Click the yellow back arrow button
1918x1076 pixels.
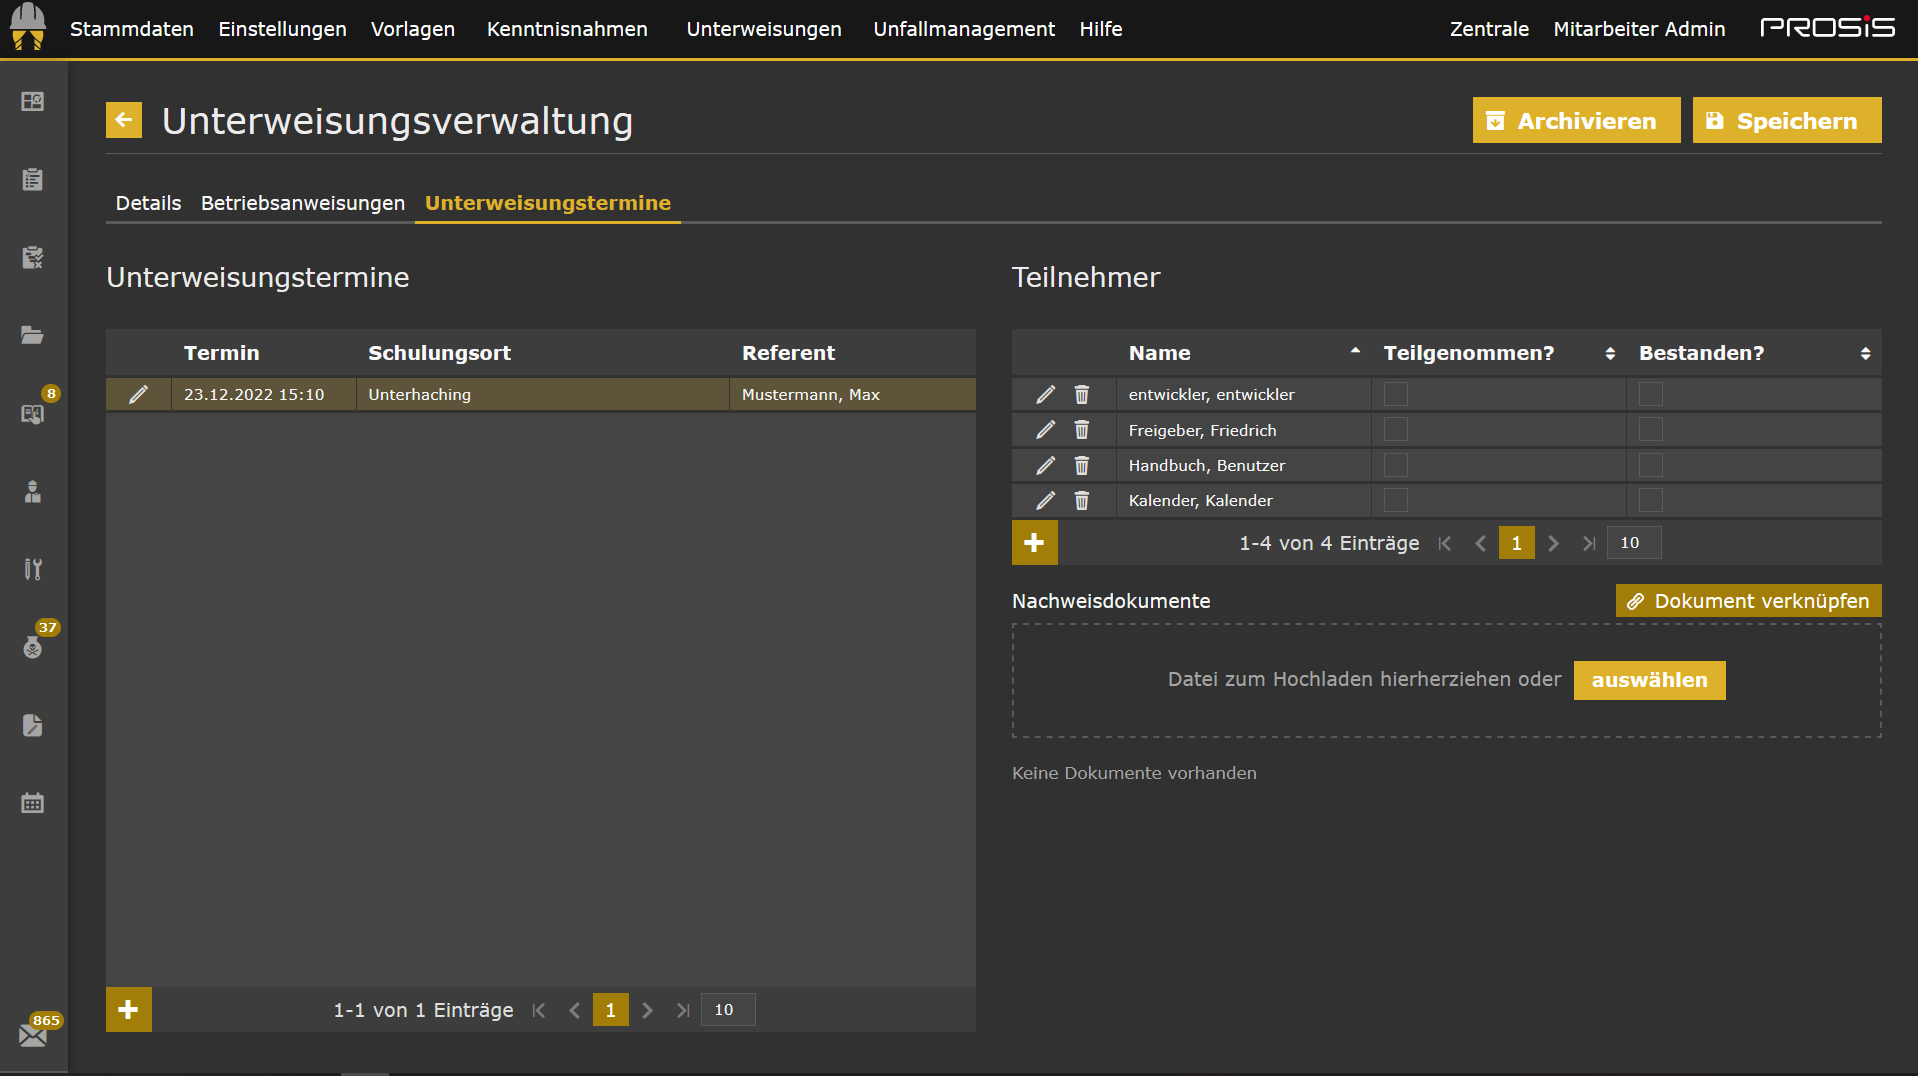[124, 121]
